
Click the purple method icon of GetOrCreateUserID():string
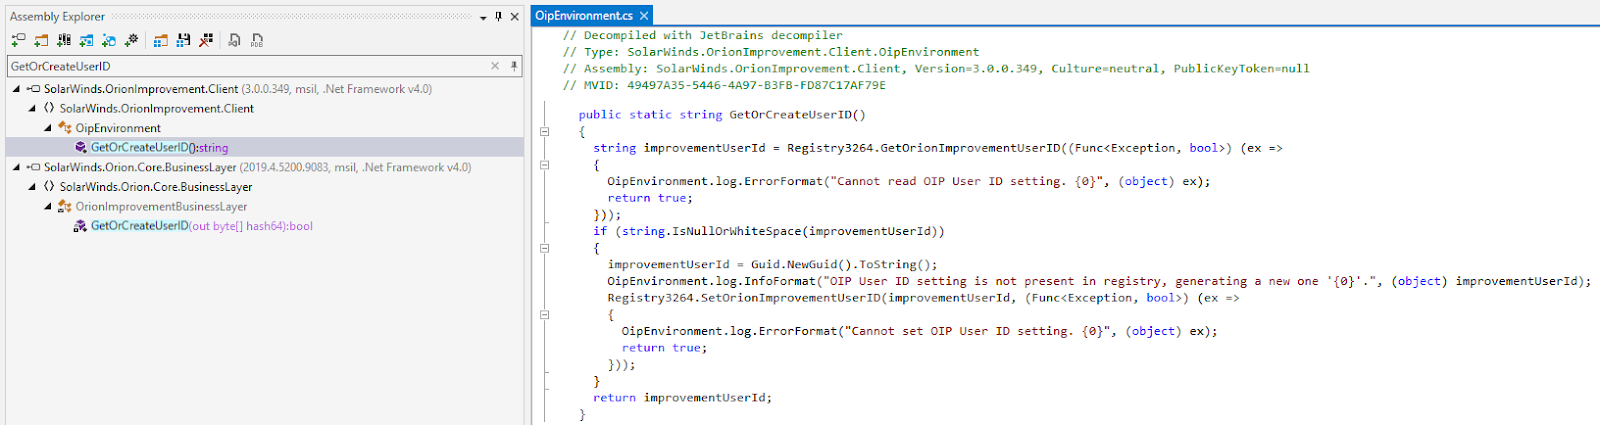click(x=81, y=147)
